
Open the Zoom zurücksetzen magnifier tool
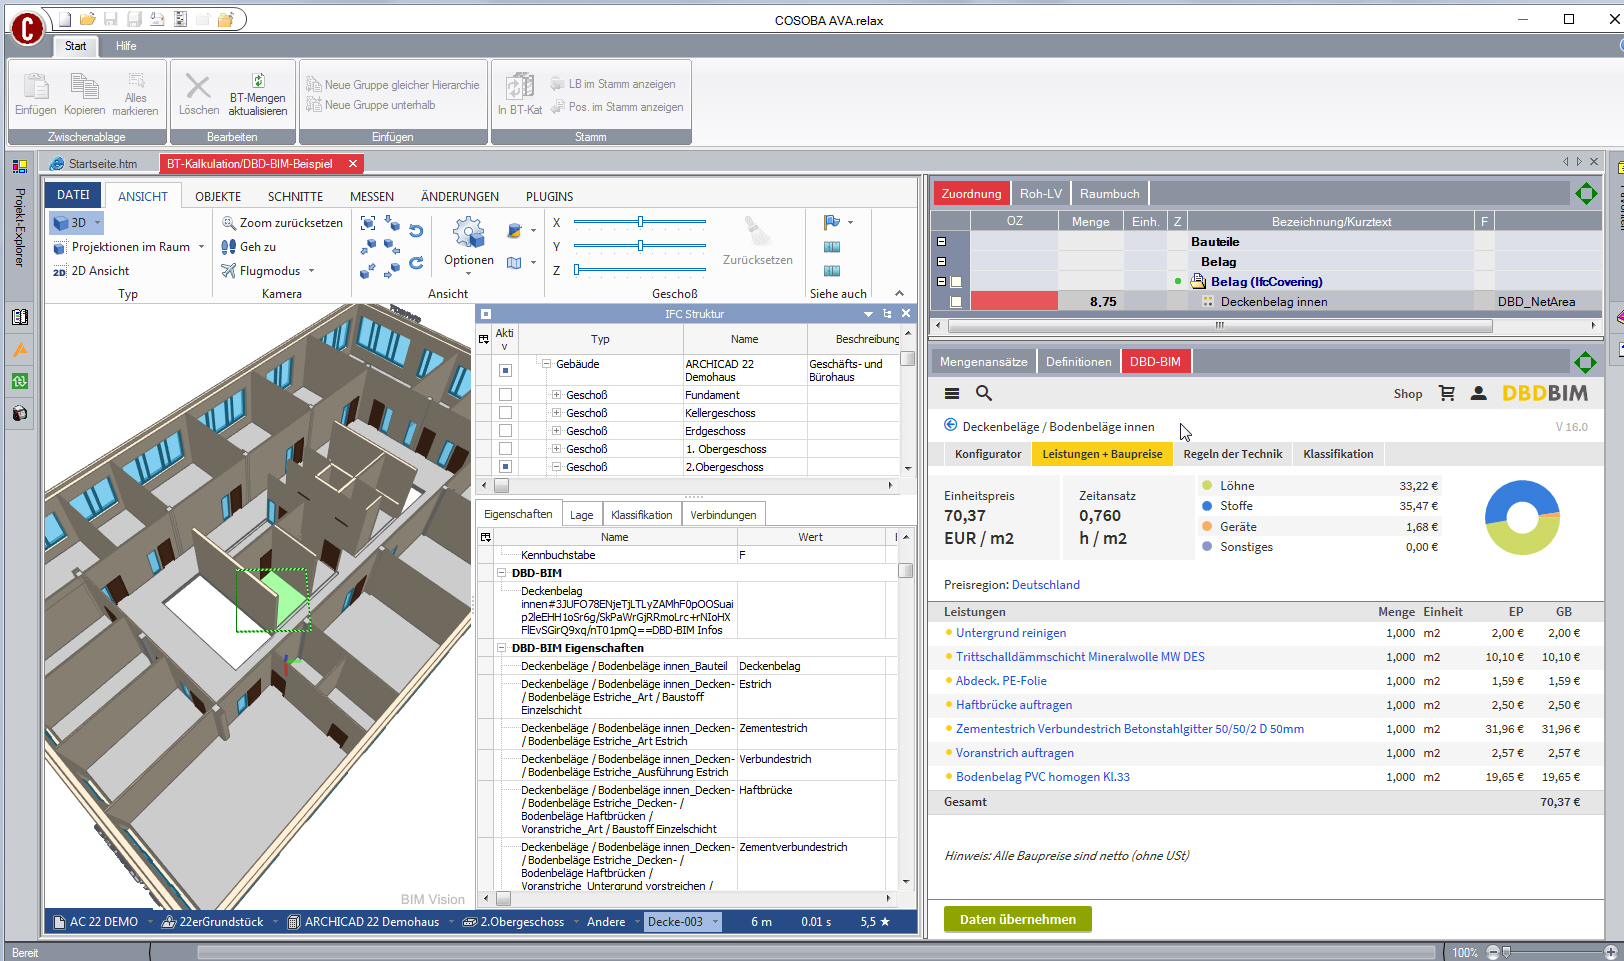(228, 222)
